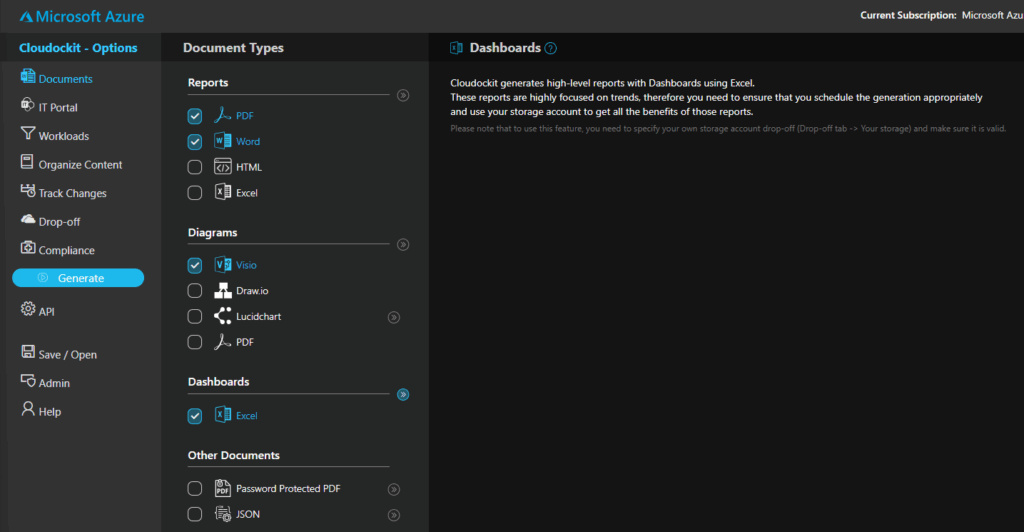Click the JSON document icon
This screenshot has width=1024, height=532.
222,514
